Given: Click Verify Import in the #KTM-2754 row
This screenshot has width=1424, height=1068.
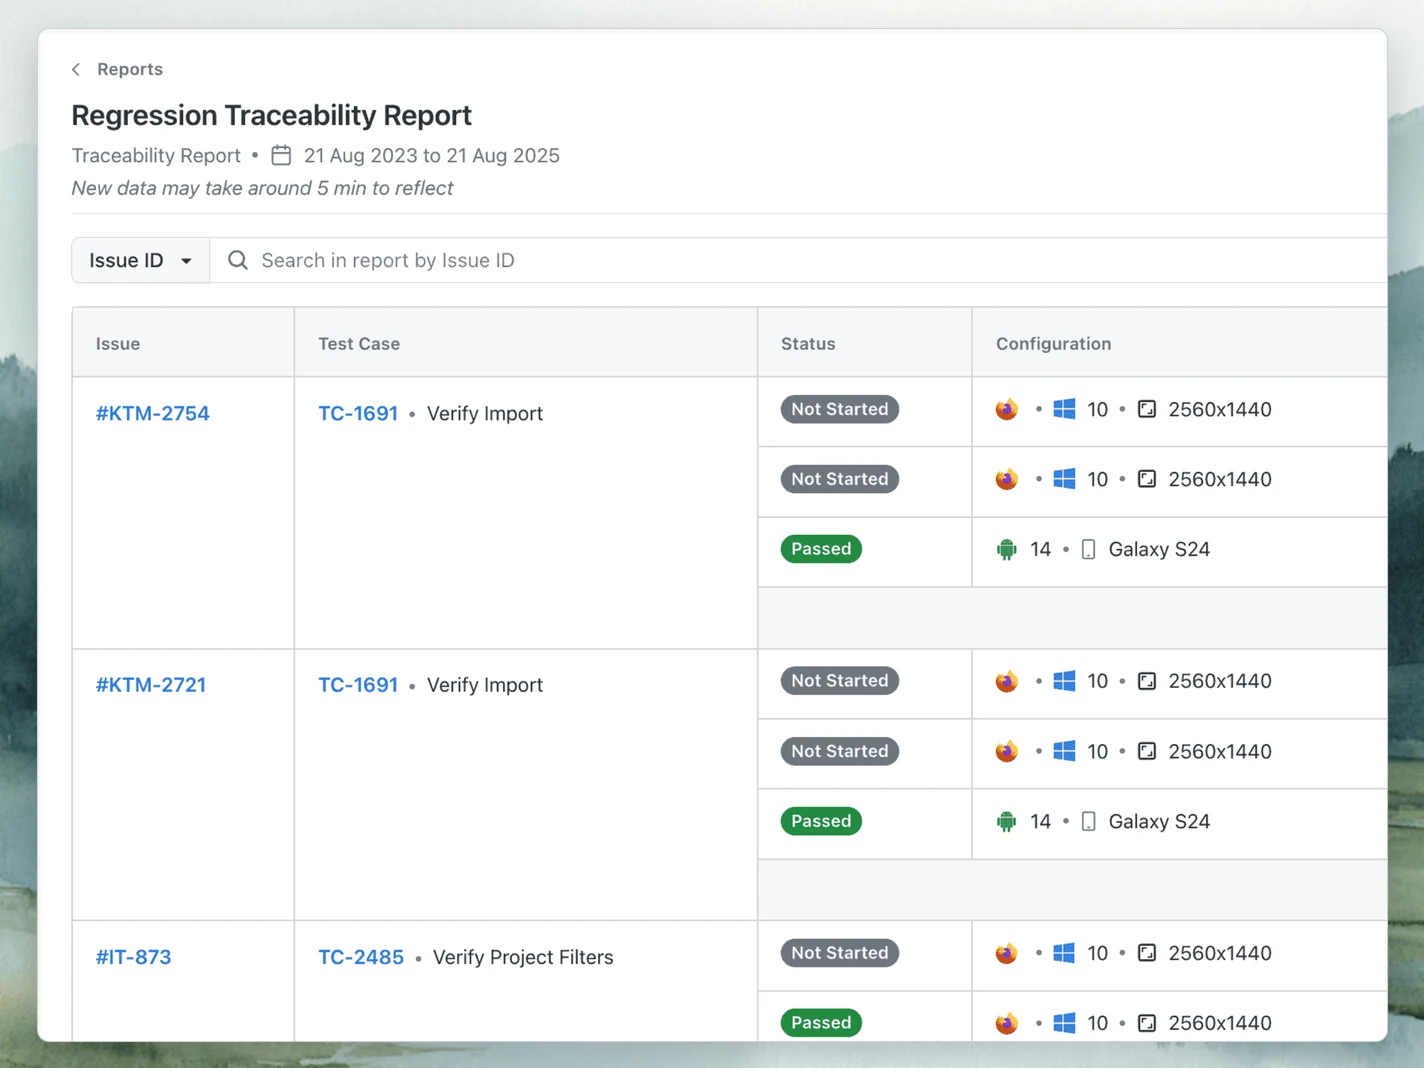Looking at the screenshot, I should click(x=485, y=413).
